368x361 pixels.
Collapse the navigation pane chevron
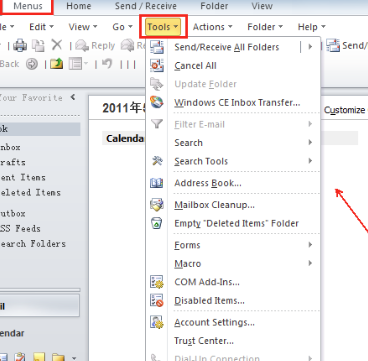point(73,97)
